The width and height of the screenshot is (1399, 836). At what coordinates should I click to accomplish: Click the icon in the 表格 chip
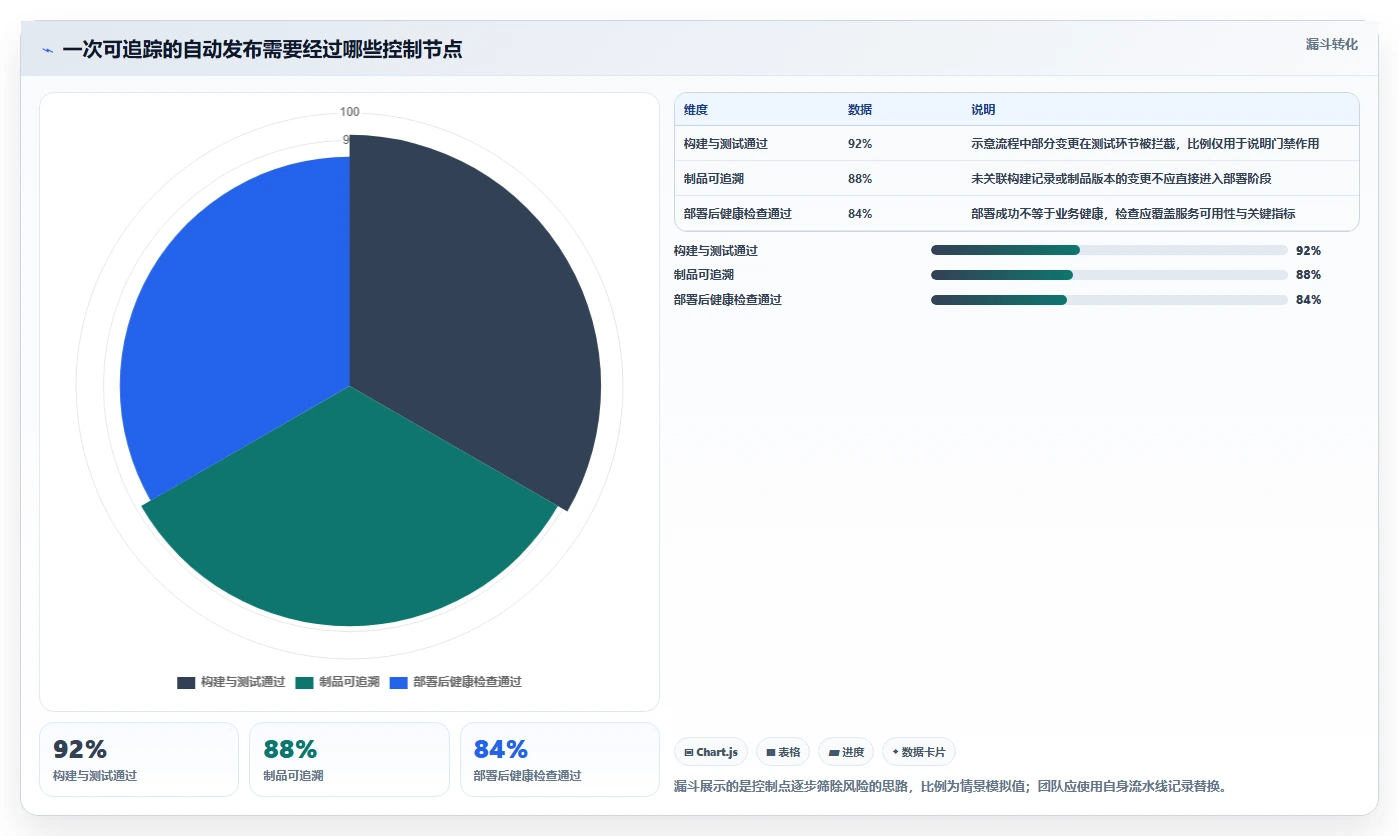click(x=771, y=752)
